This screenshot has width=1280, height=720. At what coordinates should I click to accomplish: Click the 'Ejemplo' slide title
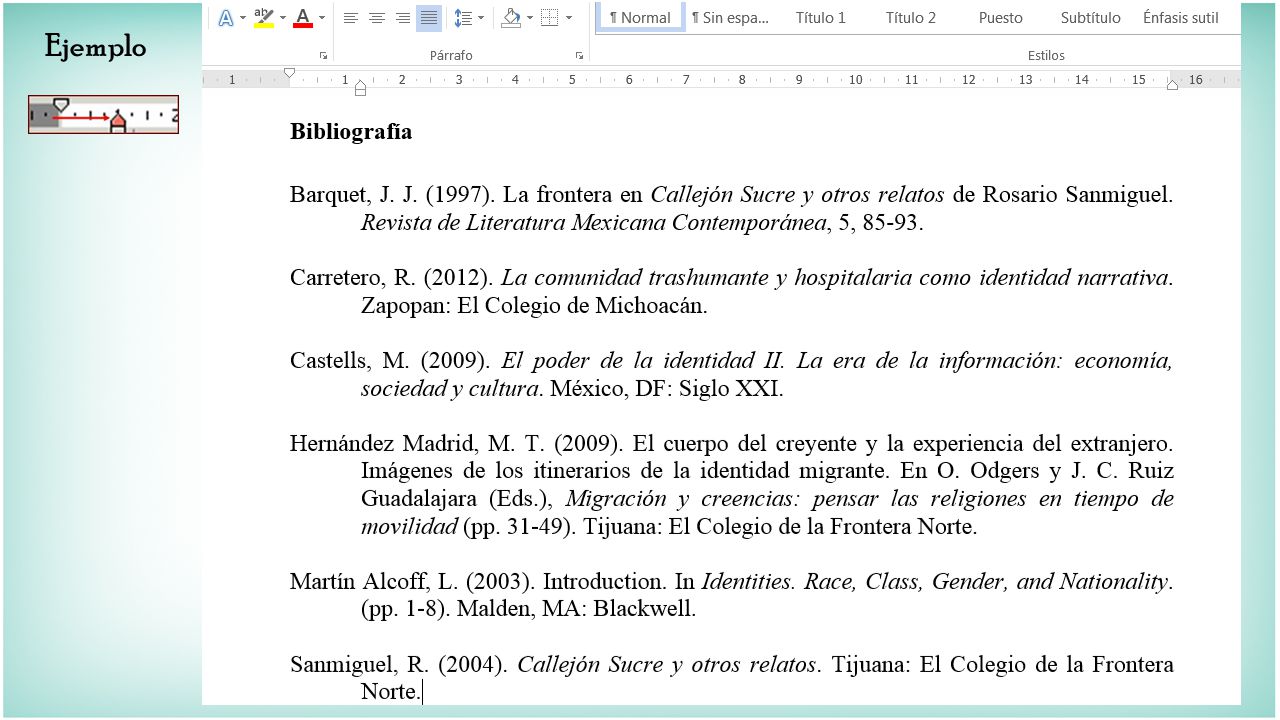[95, 47]
